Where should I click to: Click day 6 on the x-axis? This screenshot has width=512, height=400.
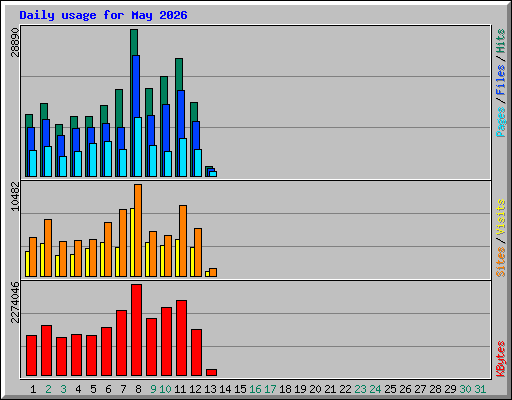click(108, 389)
